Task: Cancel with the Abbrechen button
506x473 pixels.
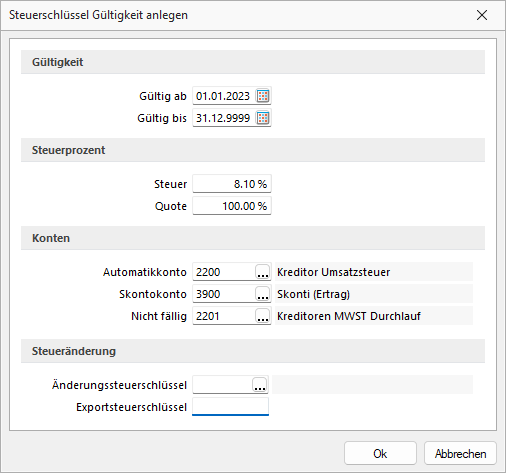Action: 460,453
